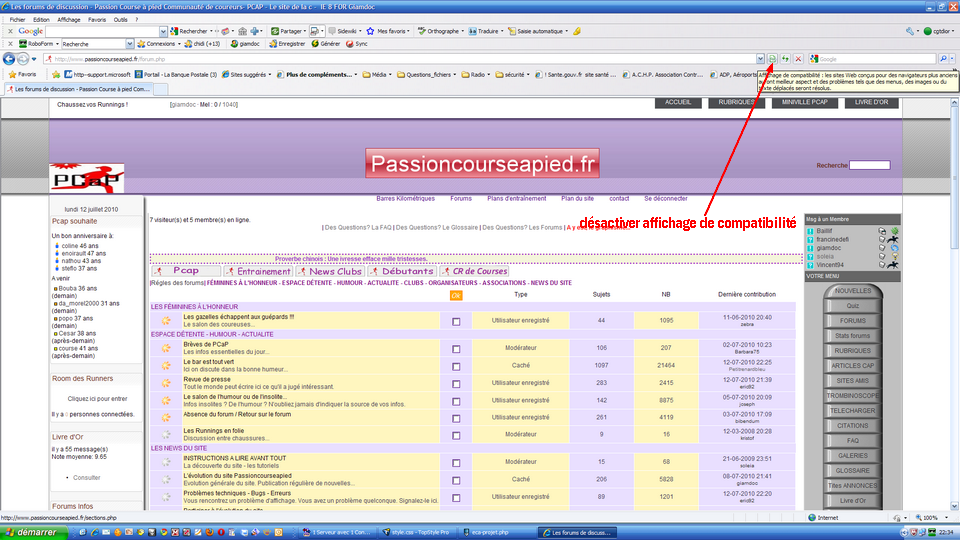Open the Barres Kilométriques link
The height and width of the screenshot is (540, 960).
(x=405, y=198)
